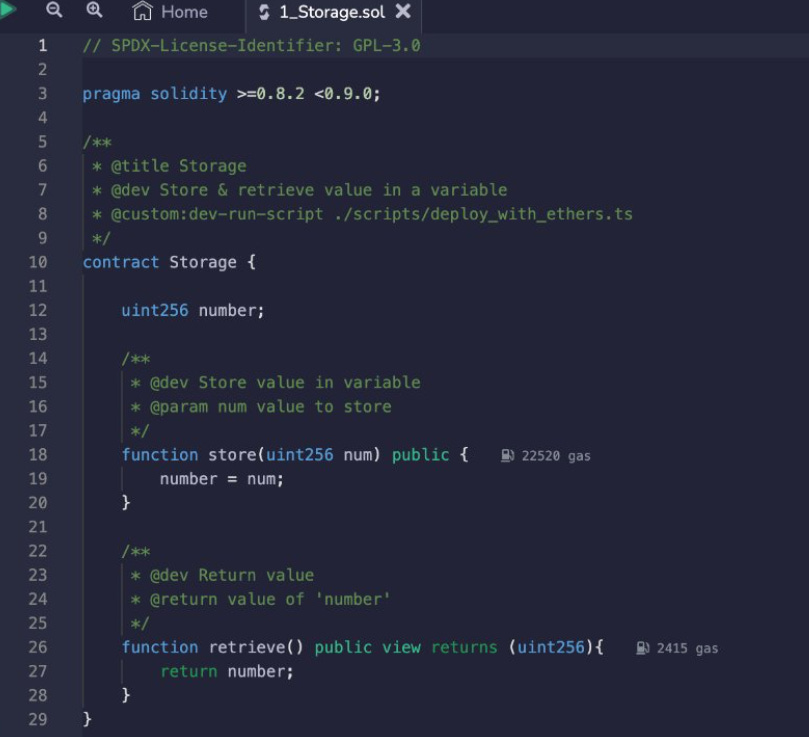
Task: Click the '2415 gas' estimate text
Action: [x=687, y=649]
